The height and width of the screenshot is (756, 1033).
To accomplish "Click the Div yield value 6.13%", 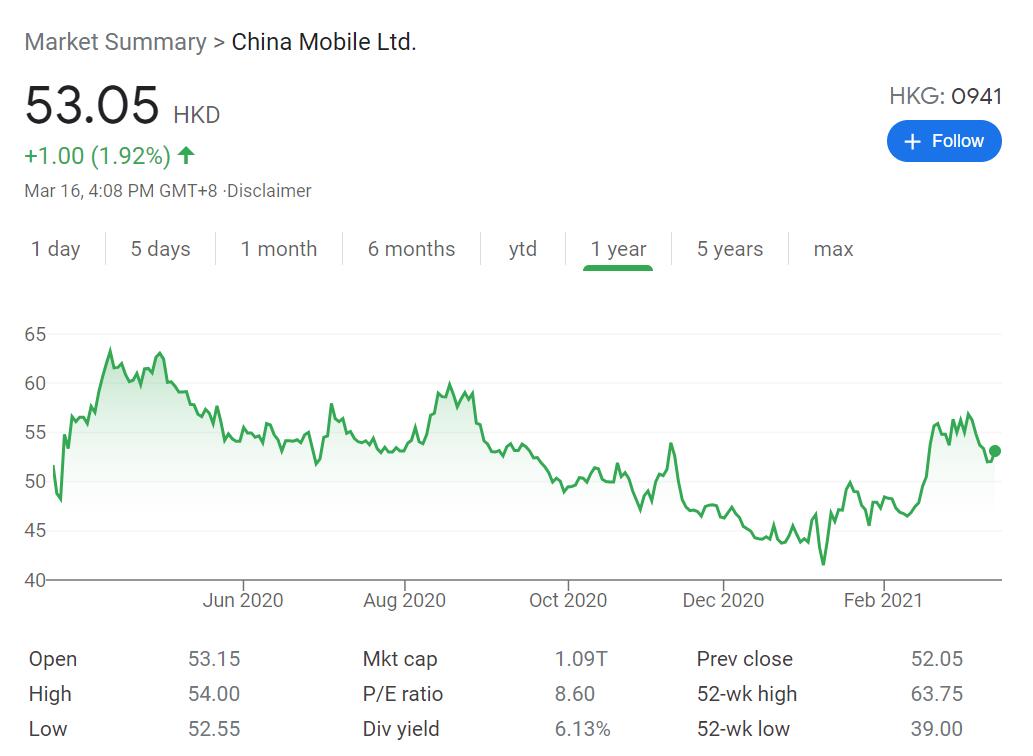I will click(583, 729).
